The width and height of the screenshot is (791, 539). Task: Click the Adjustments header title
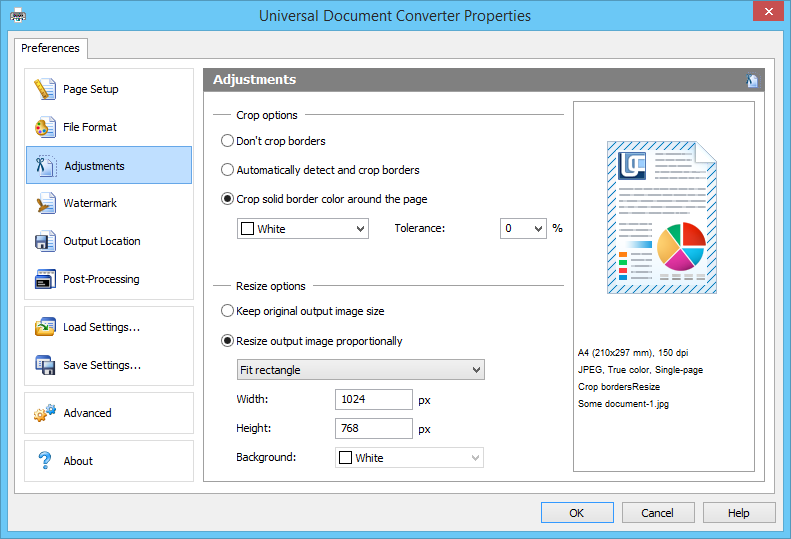[x=254, y=80]
